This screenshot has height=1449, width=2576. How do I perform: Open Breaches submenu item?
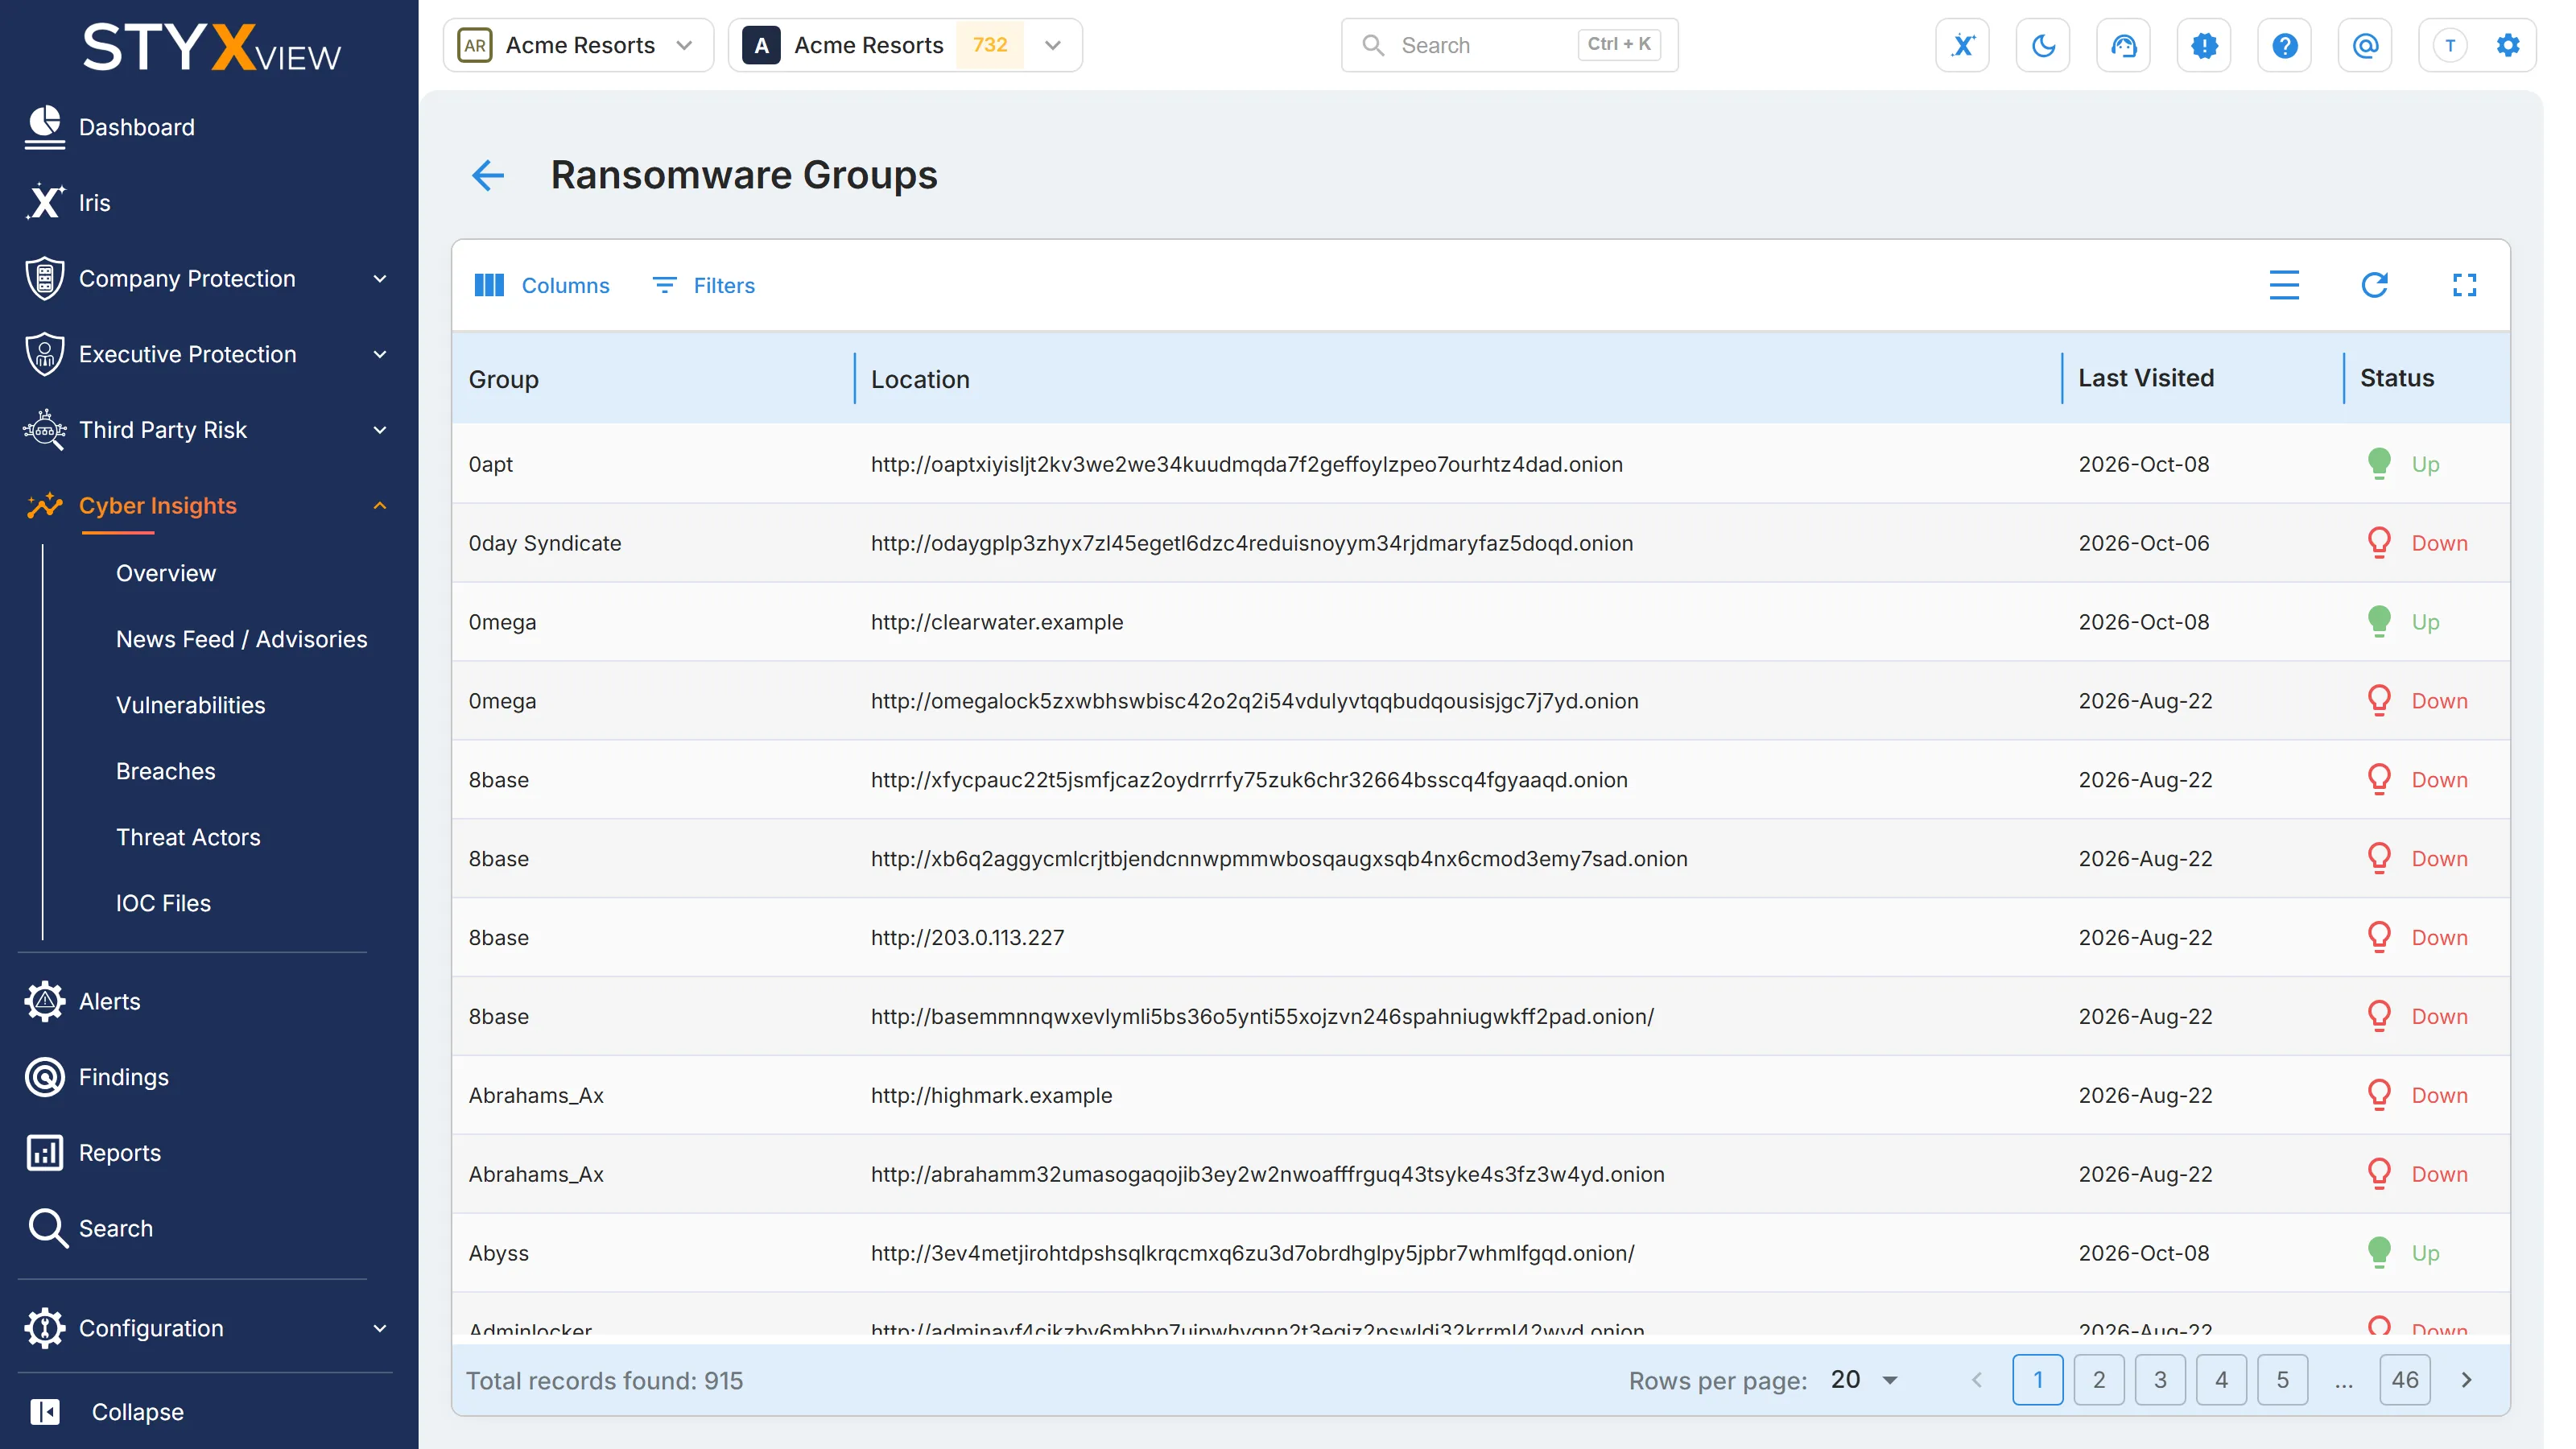point(165,771)
